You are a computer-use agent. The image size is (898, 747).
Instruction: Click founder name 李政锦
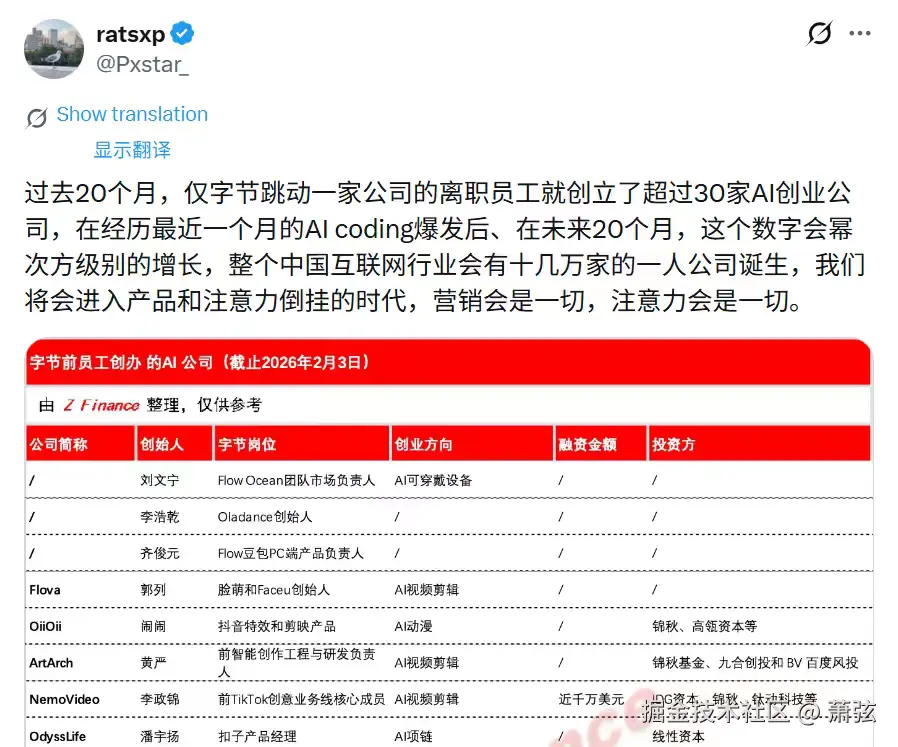(x=160, y=699)
